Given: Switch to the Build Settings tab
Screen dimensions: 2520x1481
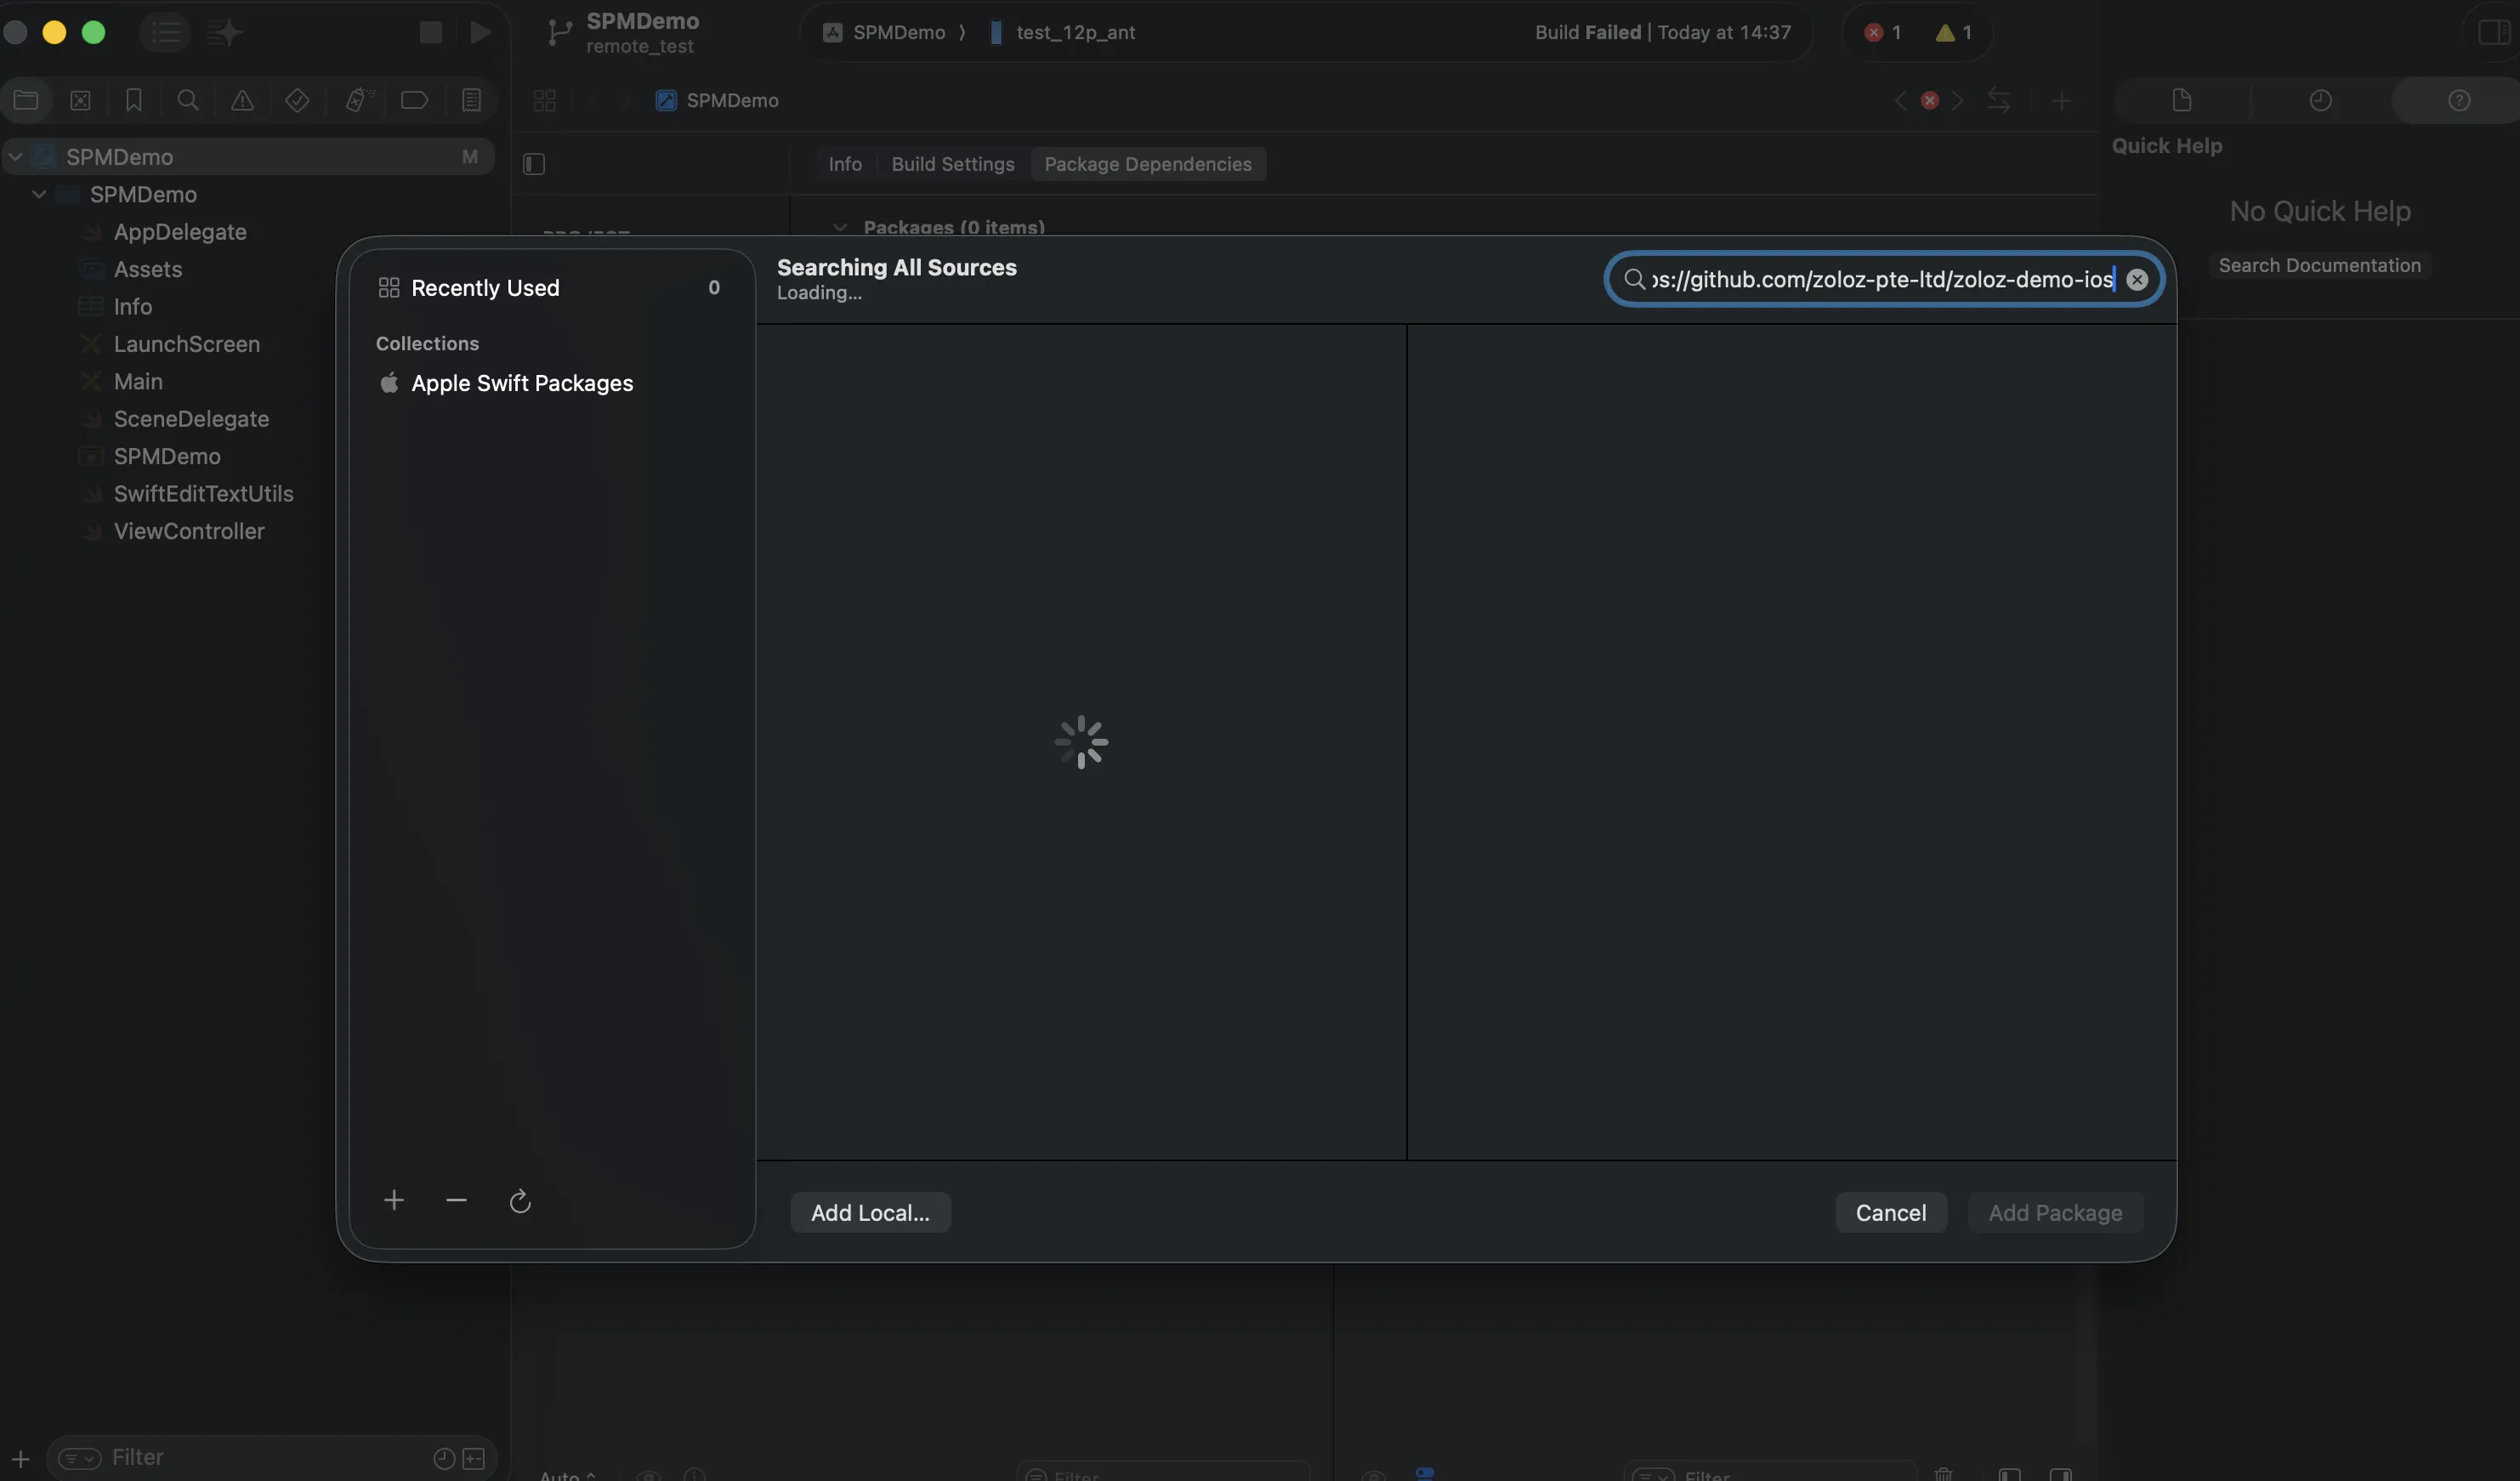Looking at the screenshot, I should [x=953, y=164].
